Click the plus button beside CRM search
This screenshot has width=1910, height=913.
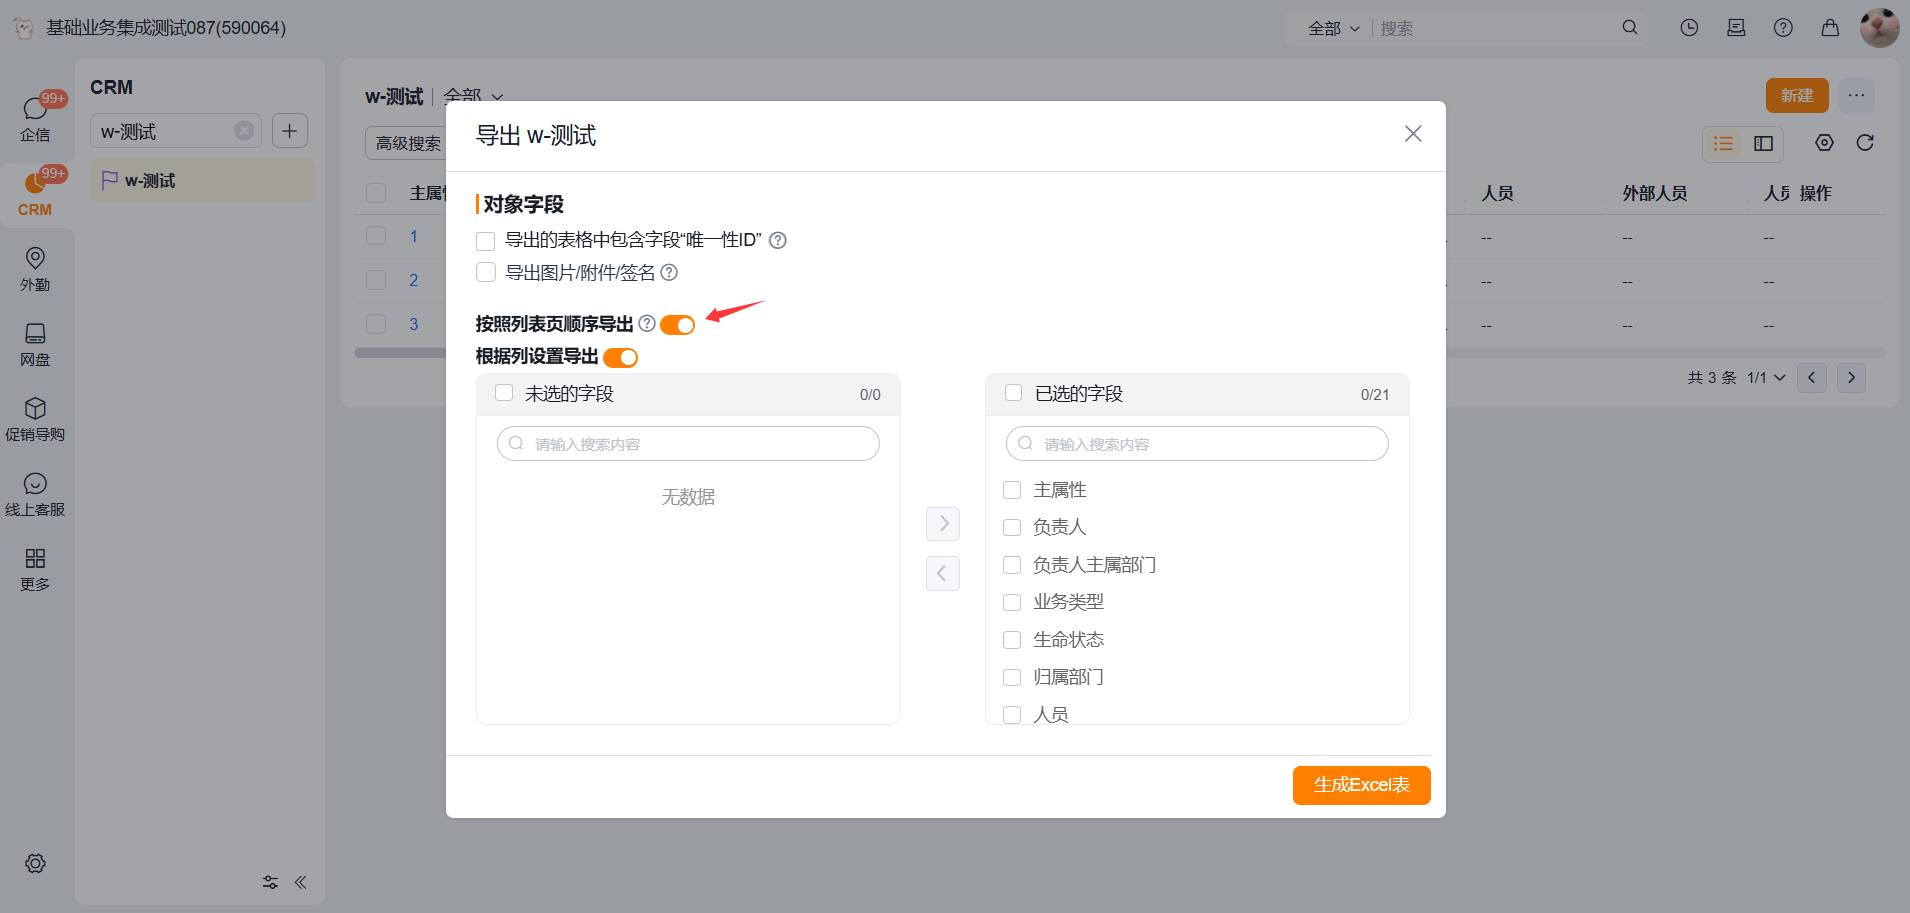pos(290,131)
